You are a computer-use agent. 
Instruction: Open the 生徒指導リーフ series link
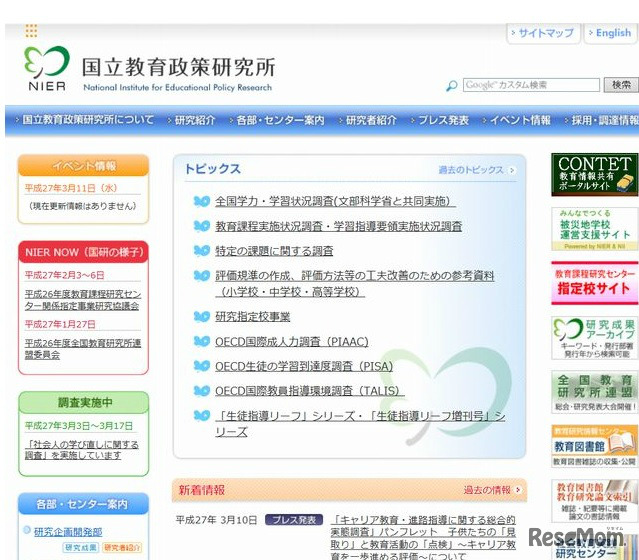pos(360,423)
